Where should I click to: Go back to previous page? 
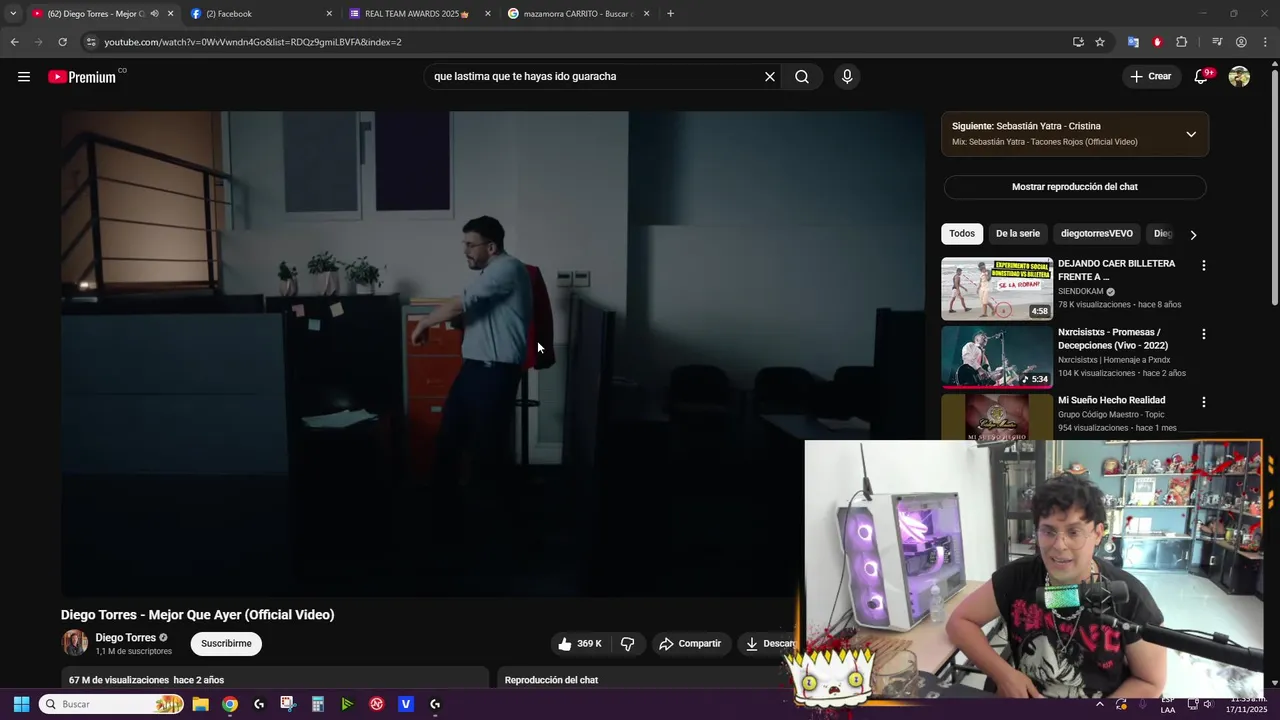[x=14, y=42]
